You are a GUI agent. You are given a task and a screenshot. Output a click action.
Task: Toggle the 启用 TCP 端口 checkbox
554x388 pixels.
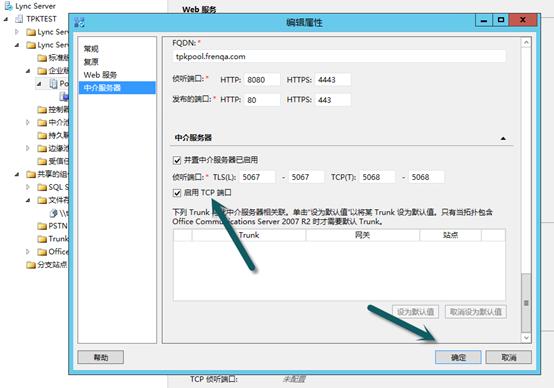pyautogui.click(x=177, y=193)
